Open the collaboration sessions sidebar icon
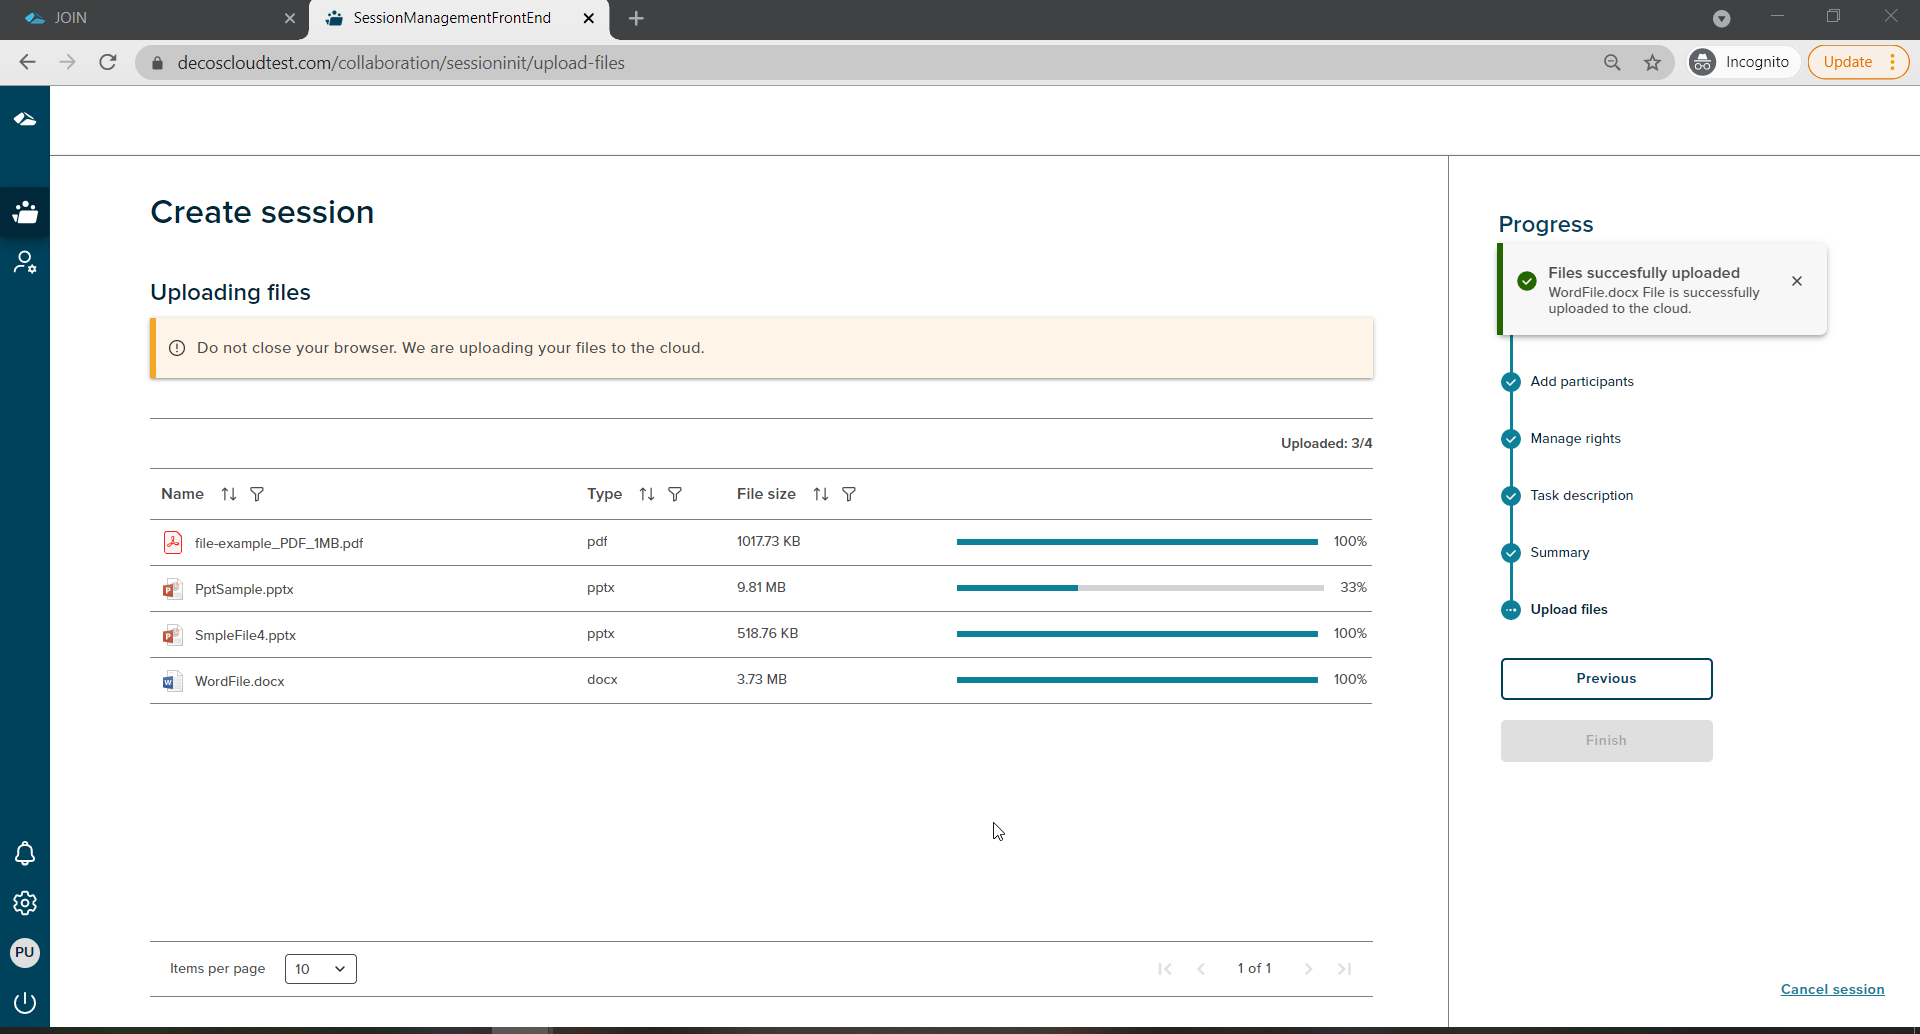 [25, 212]
